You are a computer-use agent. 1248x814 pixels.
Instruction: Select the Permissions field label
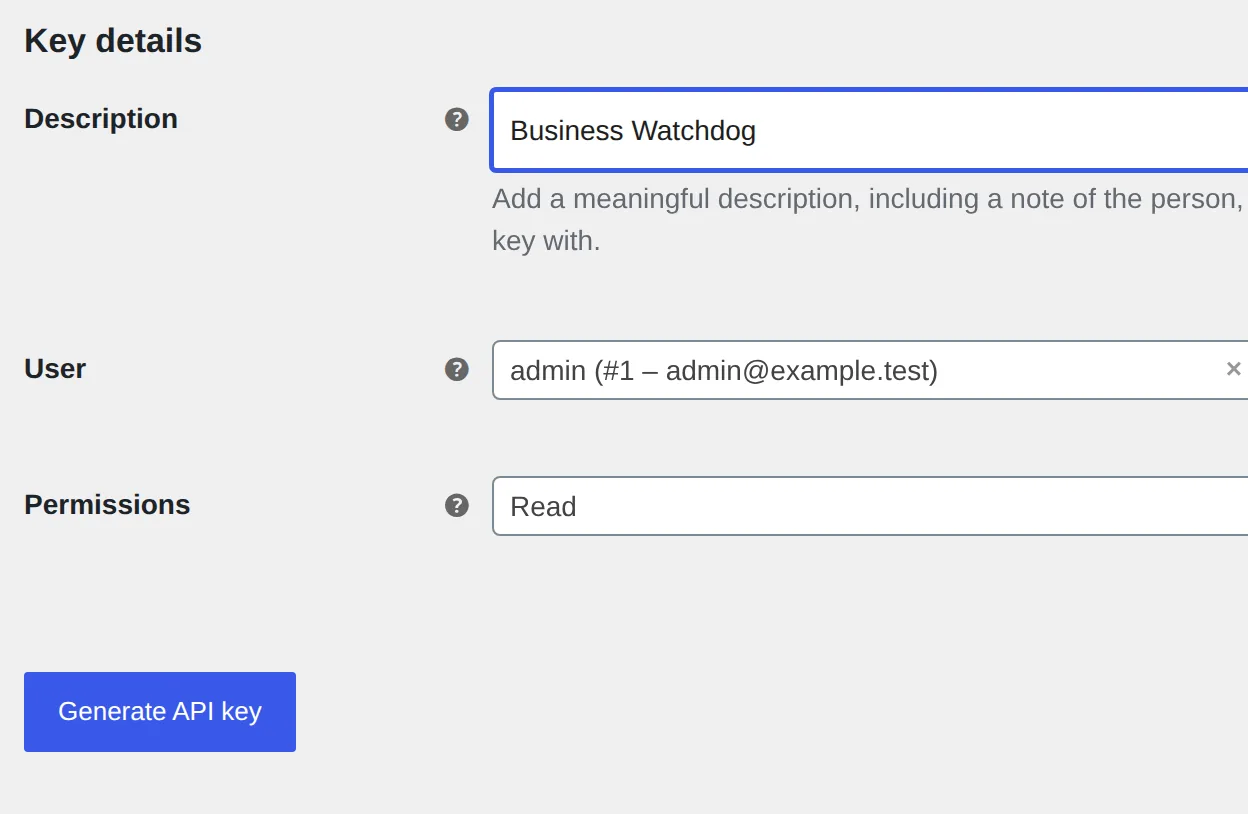(x=107, y=505)
